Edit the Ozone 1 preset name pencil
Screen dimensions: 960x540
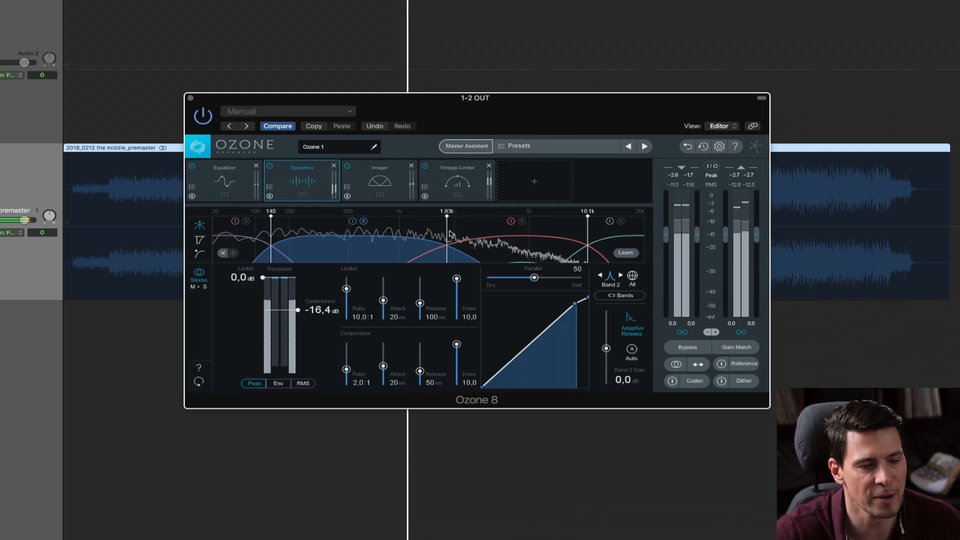pyautogui.click(x=373, y=147)
